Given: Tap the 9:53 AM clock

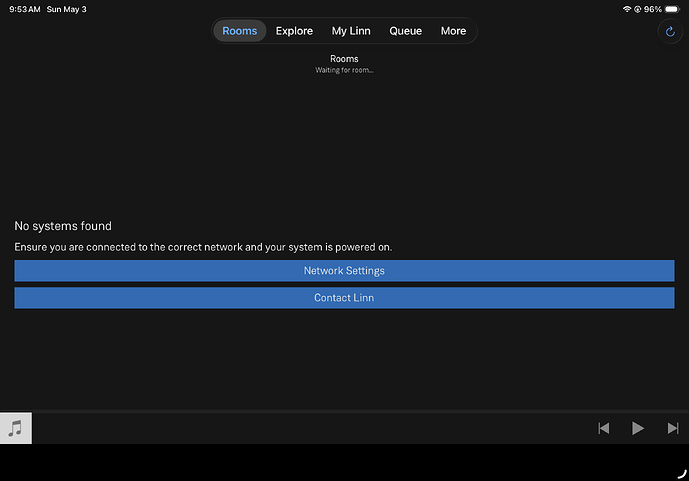Looking at the screenshot, I should 25,9.
